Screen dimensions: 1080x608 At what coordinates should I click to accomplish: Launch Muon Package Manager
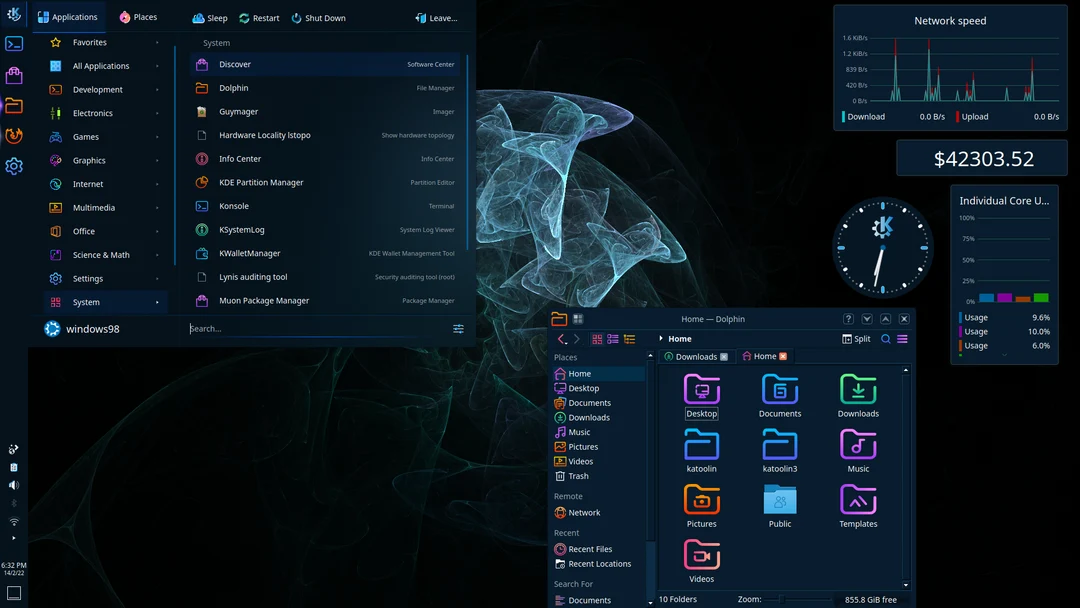[x=265, y=300]
